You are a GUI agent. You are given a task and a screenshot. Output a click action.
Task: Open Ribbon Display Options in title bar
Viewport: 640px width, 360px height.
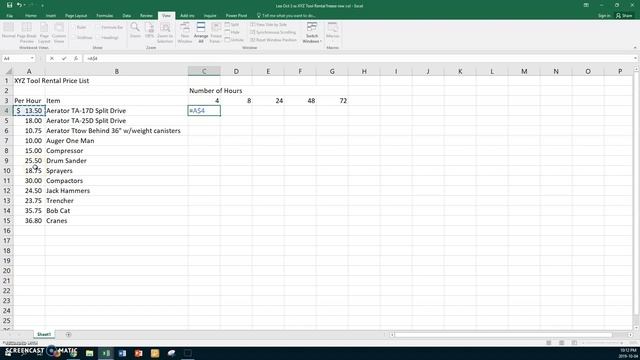click(586, 5)
